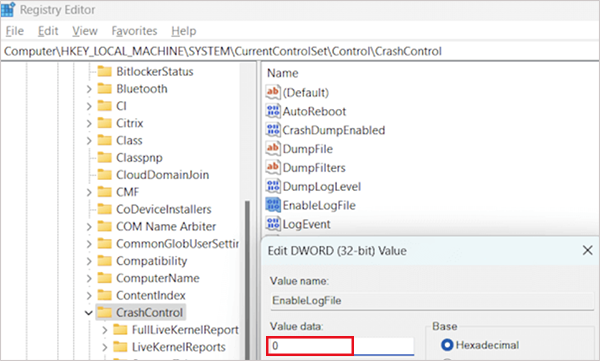
Task: Select the DumpFile string value icon
Action: (x=273, y=149)
